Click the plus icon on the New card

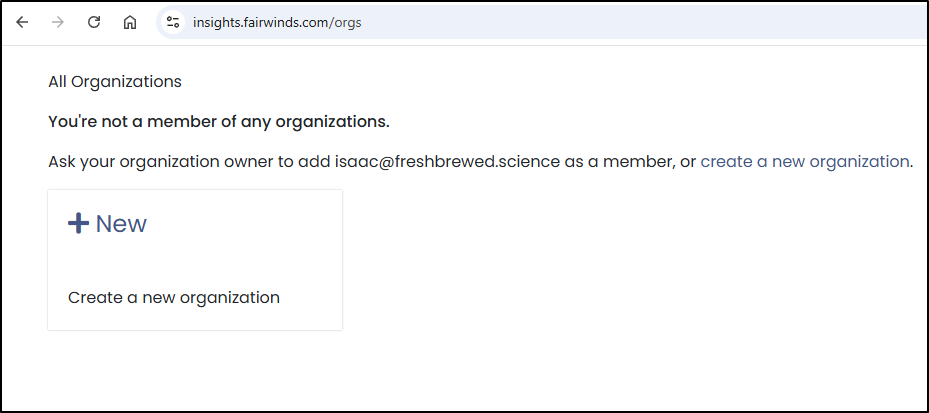[x=78, y=223]
